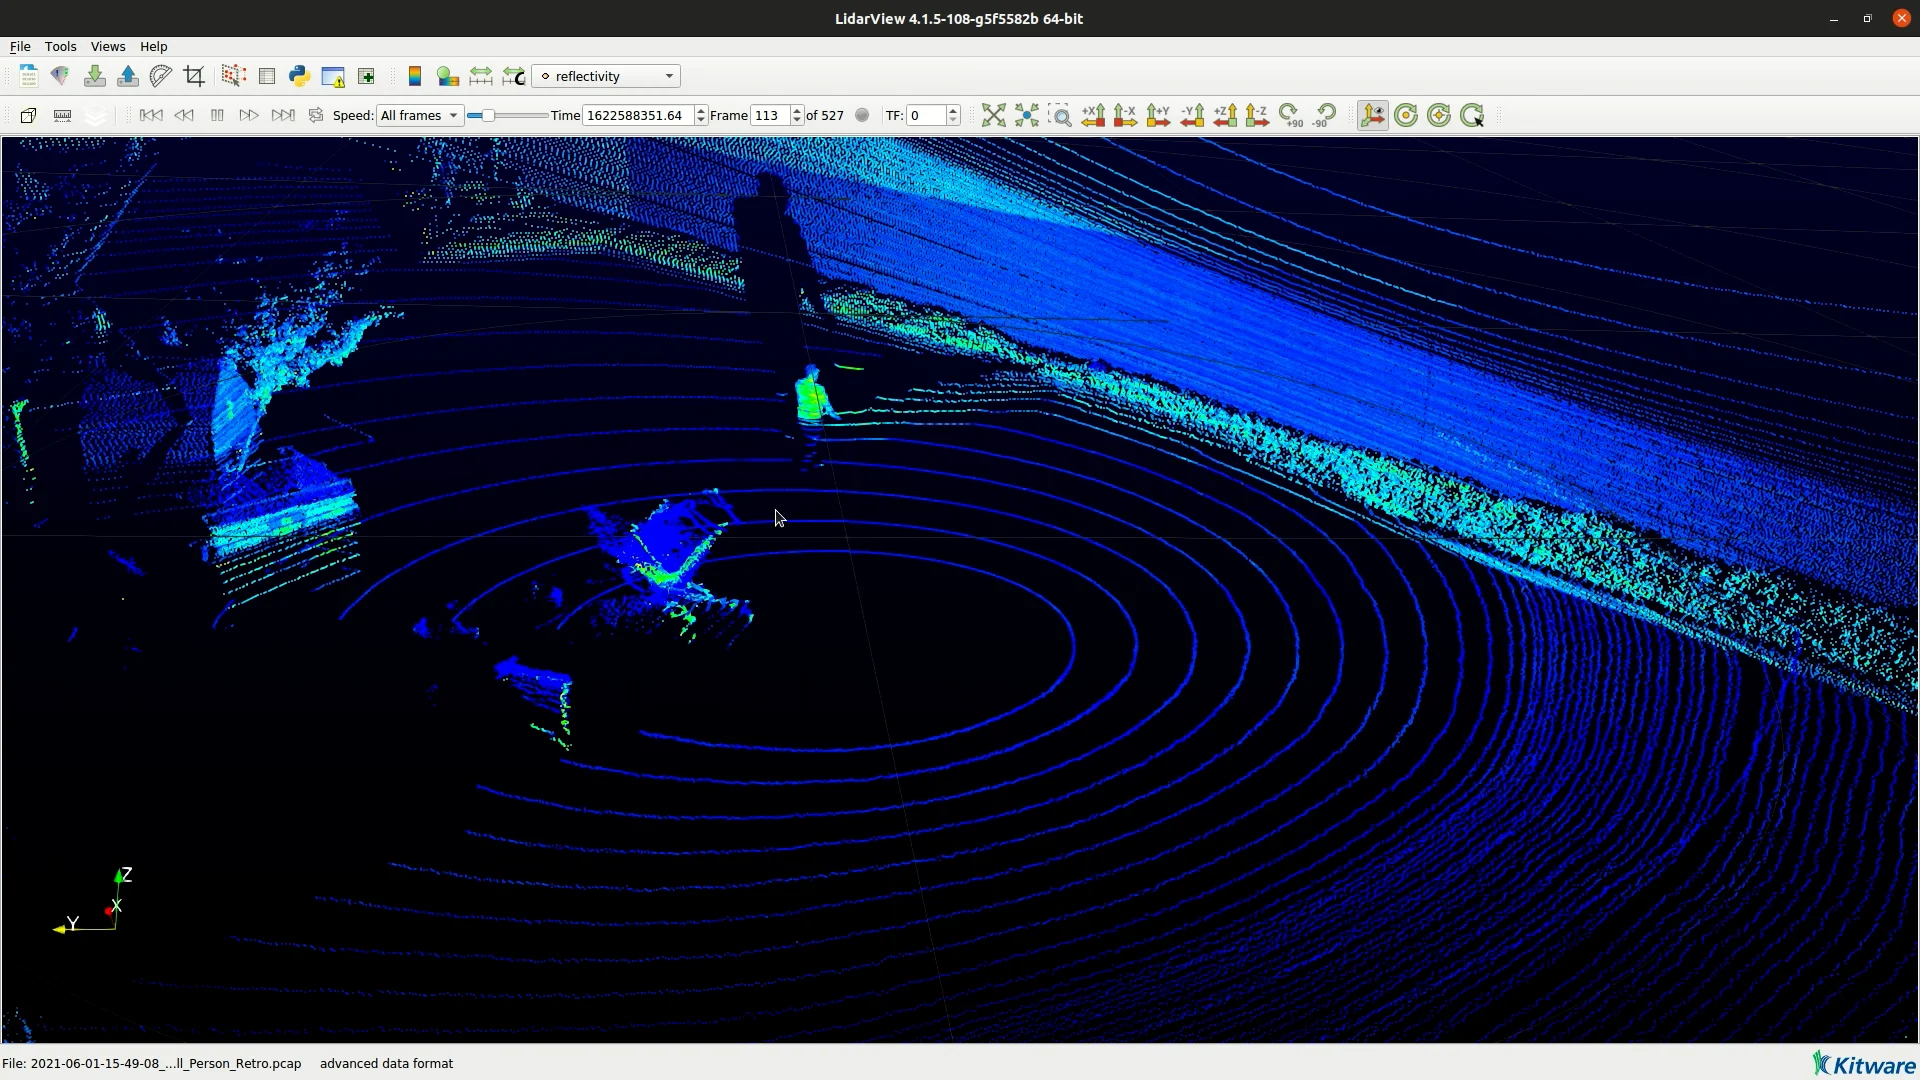Pause the frame playback
The height and width of the screenshot is (1080, 1920).
217,116
